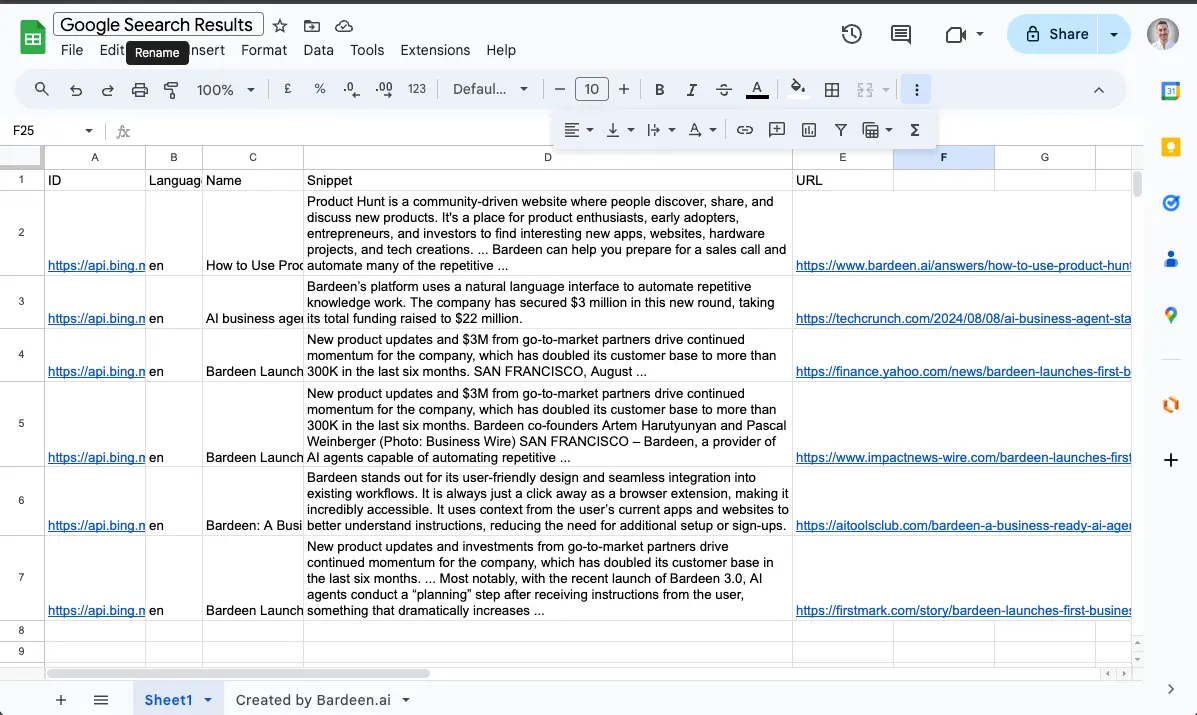Image resolution: width=1197 pixels, height=715 pixels.
Task: Click the insert chart icon
Action: tap(808, 130)
